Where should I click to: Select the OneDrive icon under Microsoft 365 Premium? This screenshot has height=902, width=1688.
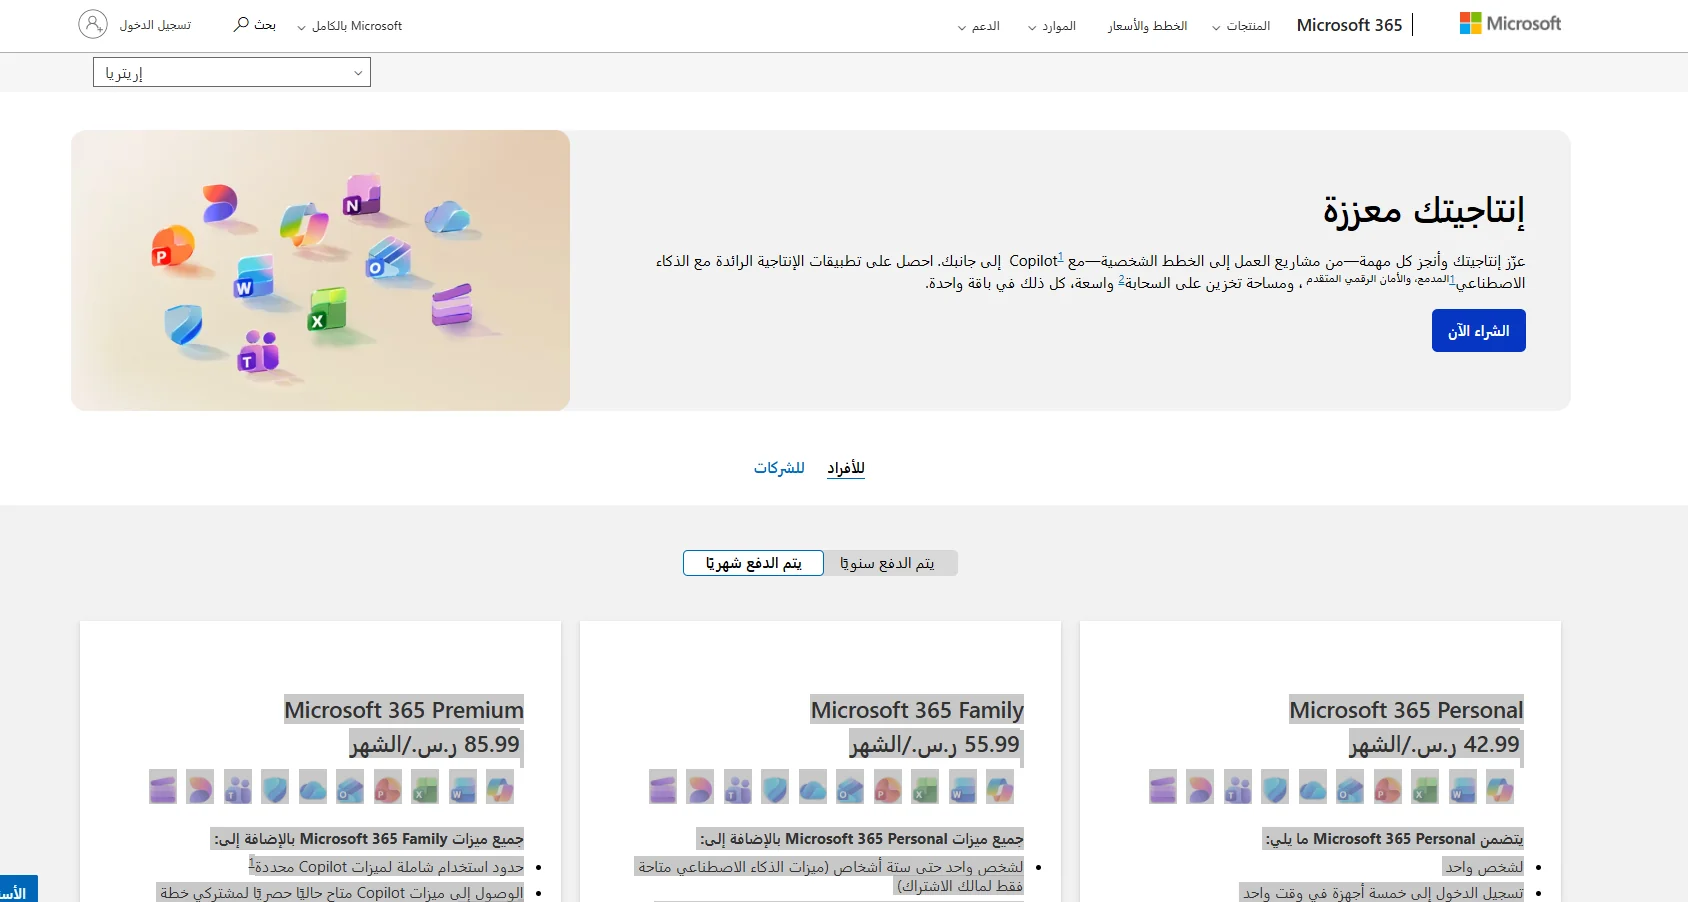tap(313, 787)
